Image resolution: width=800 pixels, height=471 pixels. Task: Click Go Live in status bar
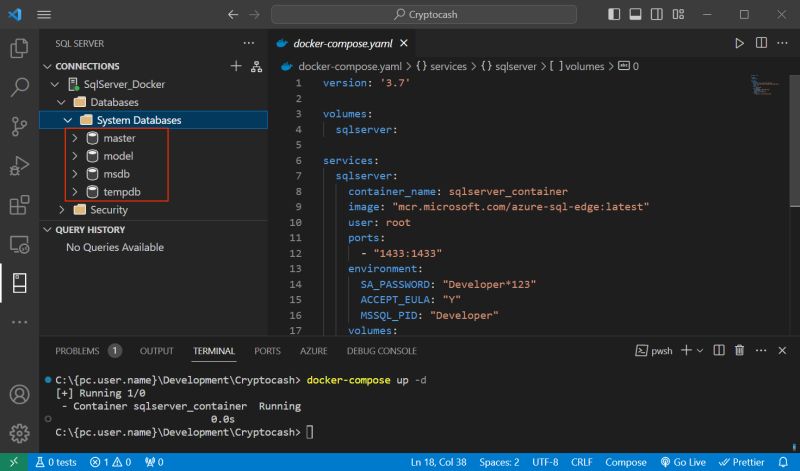tap(683, 462)
